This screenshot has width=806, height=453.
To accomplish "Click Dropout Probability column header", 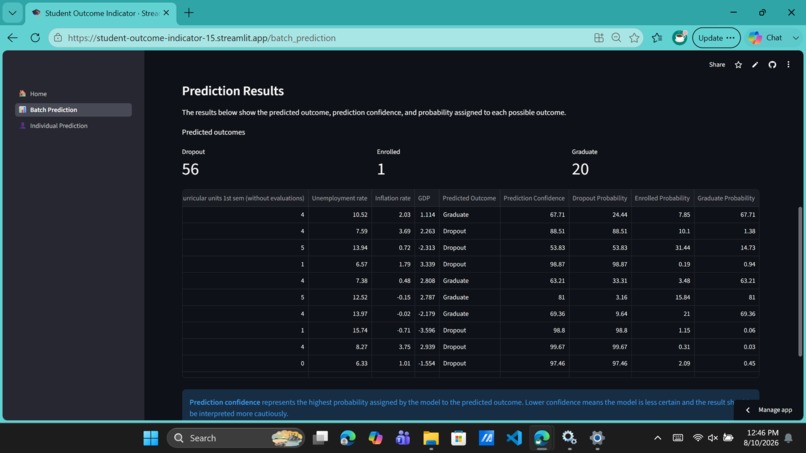I will [599, 198].
